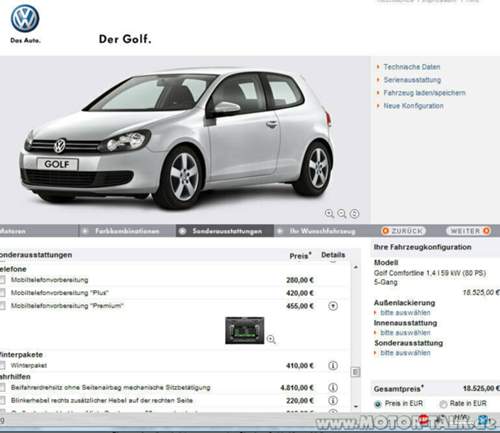Click the Golf Comfortline model description
The width and height of the screenshot is (500, 433).
[x=430, y=277]
